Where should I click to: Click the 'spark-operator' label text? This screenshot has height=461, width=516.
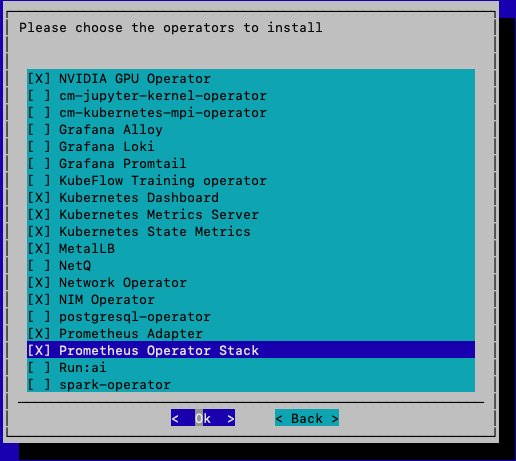point(115,385)
